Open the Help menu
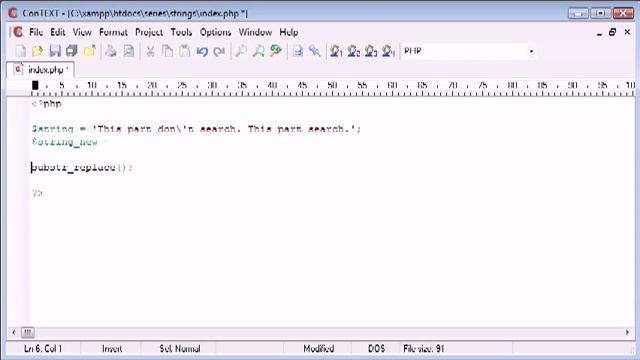 [289, 32]
